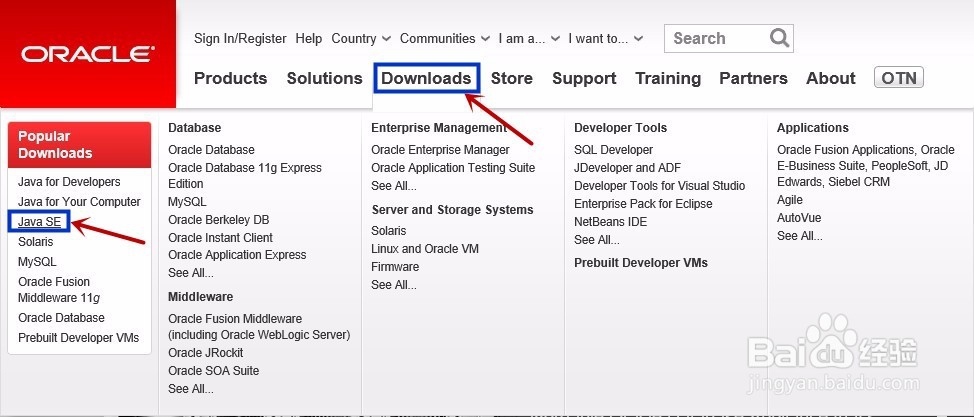Viewport: 974px width, 417px height.
Task: Open NetBeans IDE link
Action: [611, 222]
